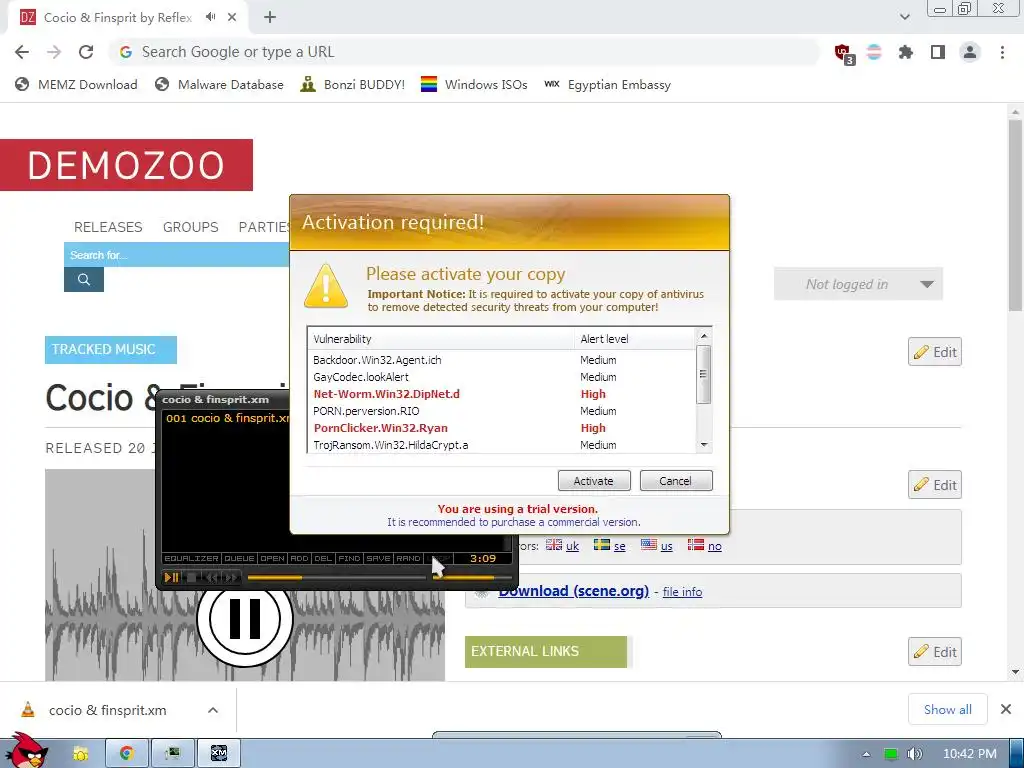The height and width of the screenshot is (768, 1024).
Task: Click Edit beside EXTERNAL LINKS
Action: point(935,652)
